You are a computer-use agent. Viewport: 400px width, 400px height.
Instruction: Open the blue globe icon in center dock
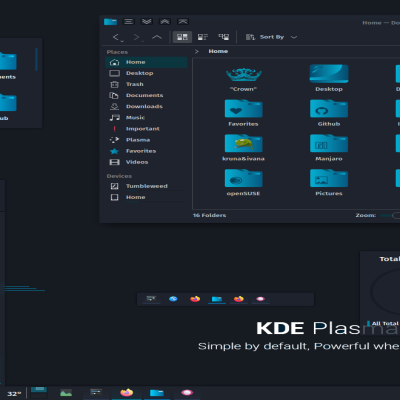pos(173,299)
